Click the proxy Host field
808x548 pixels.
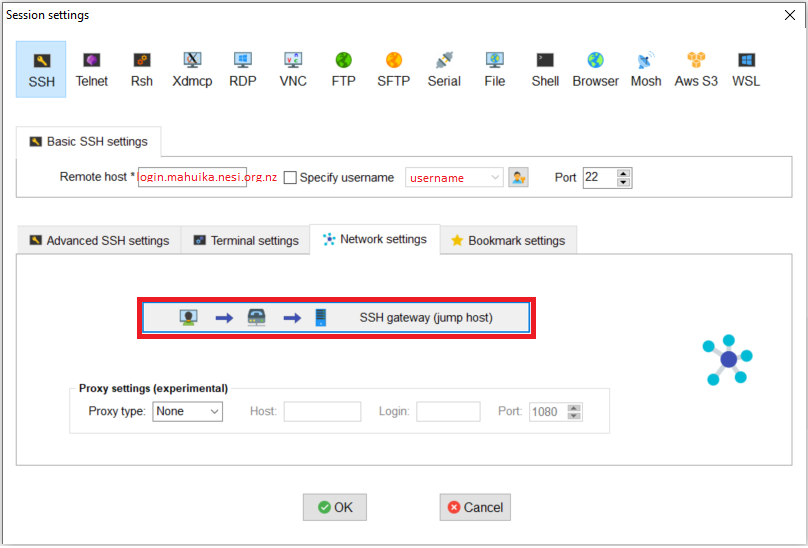point(322,411)
